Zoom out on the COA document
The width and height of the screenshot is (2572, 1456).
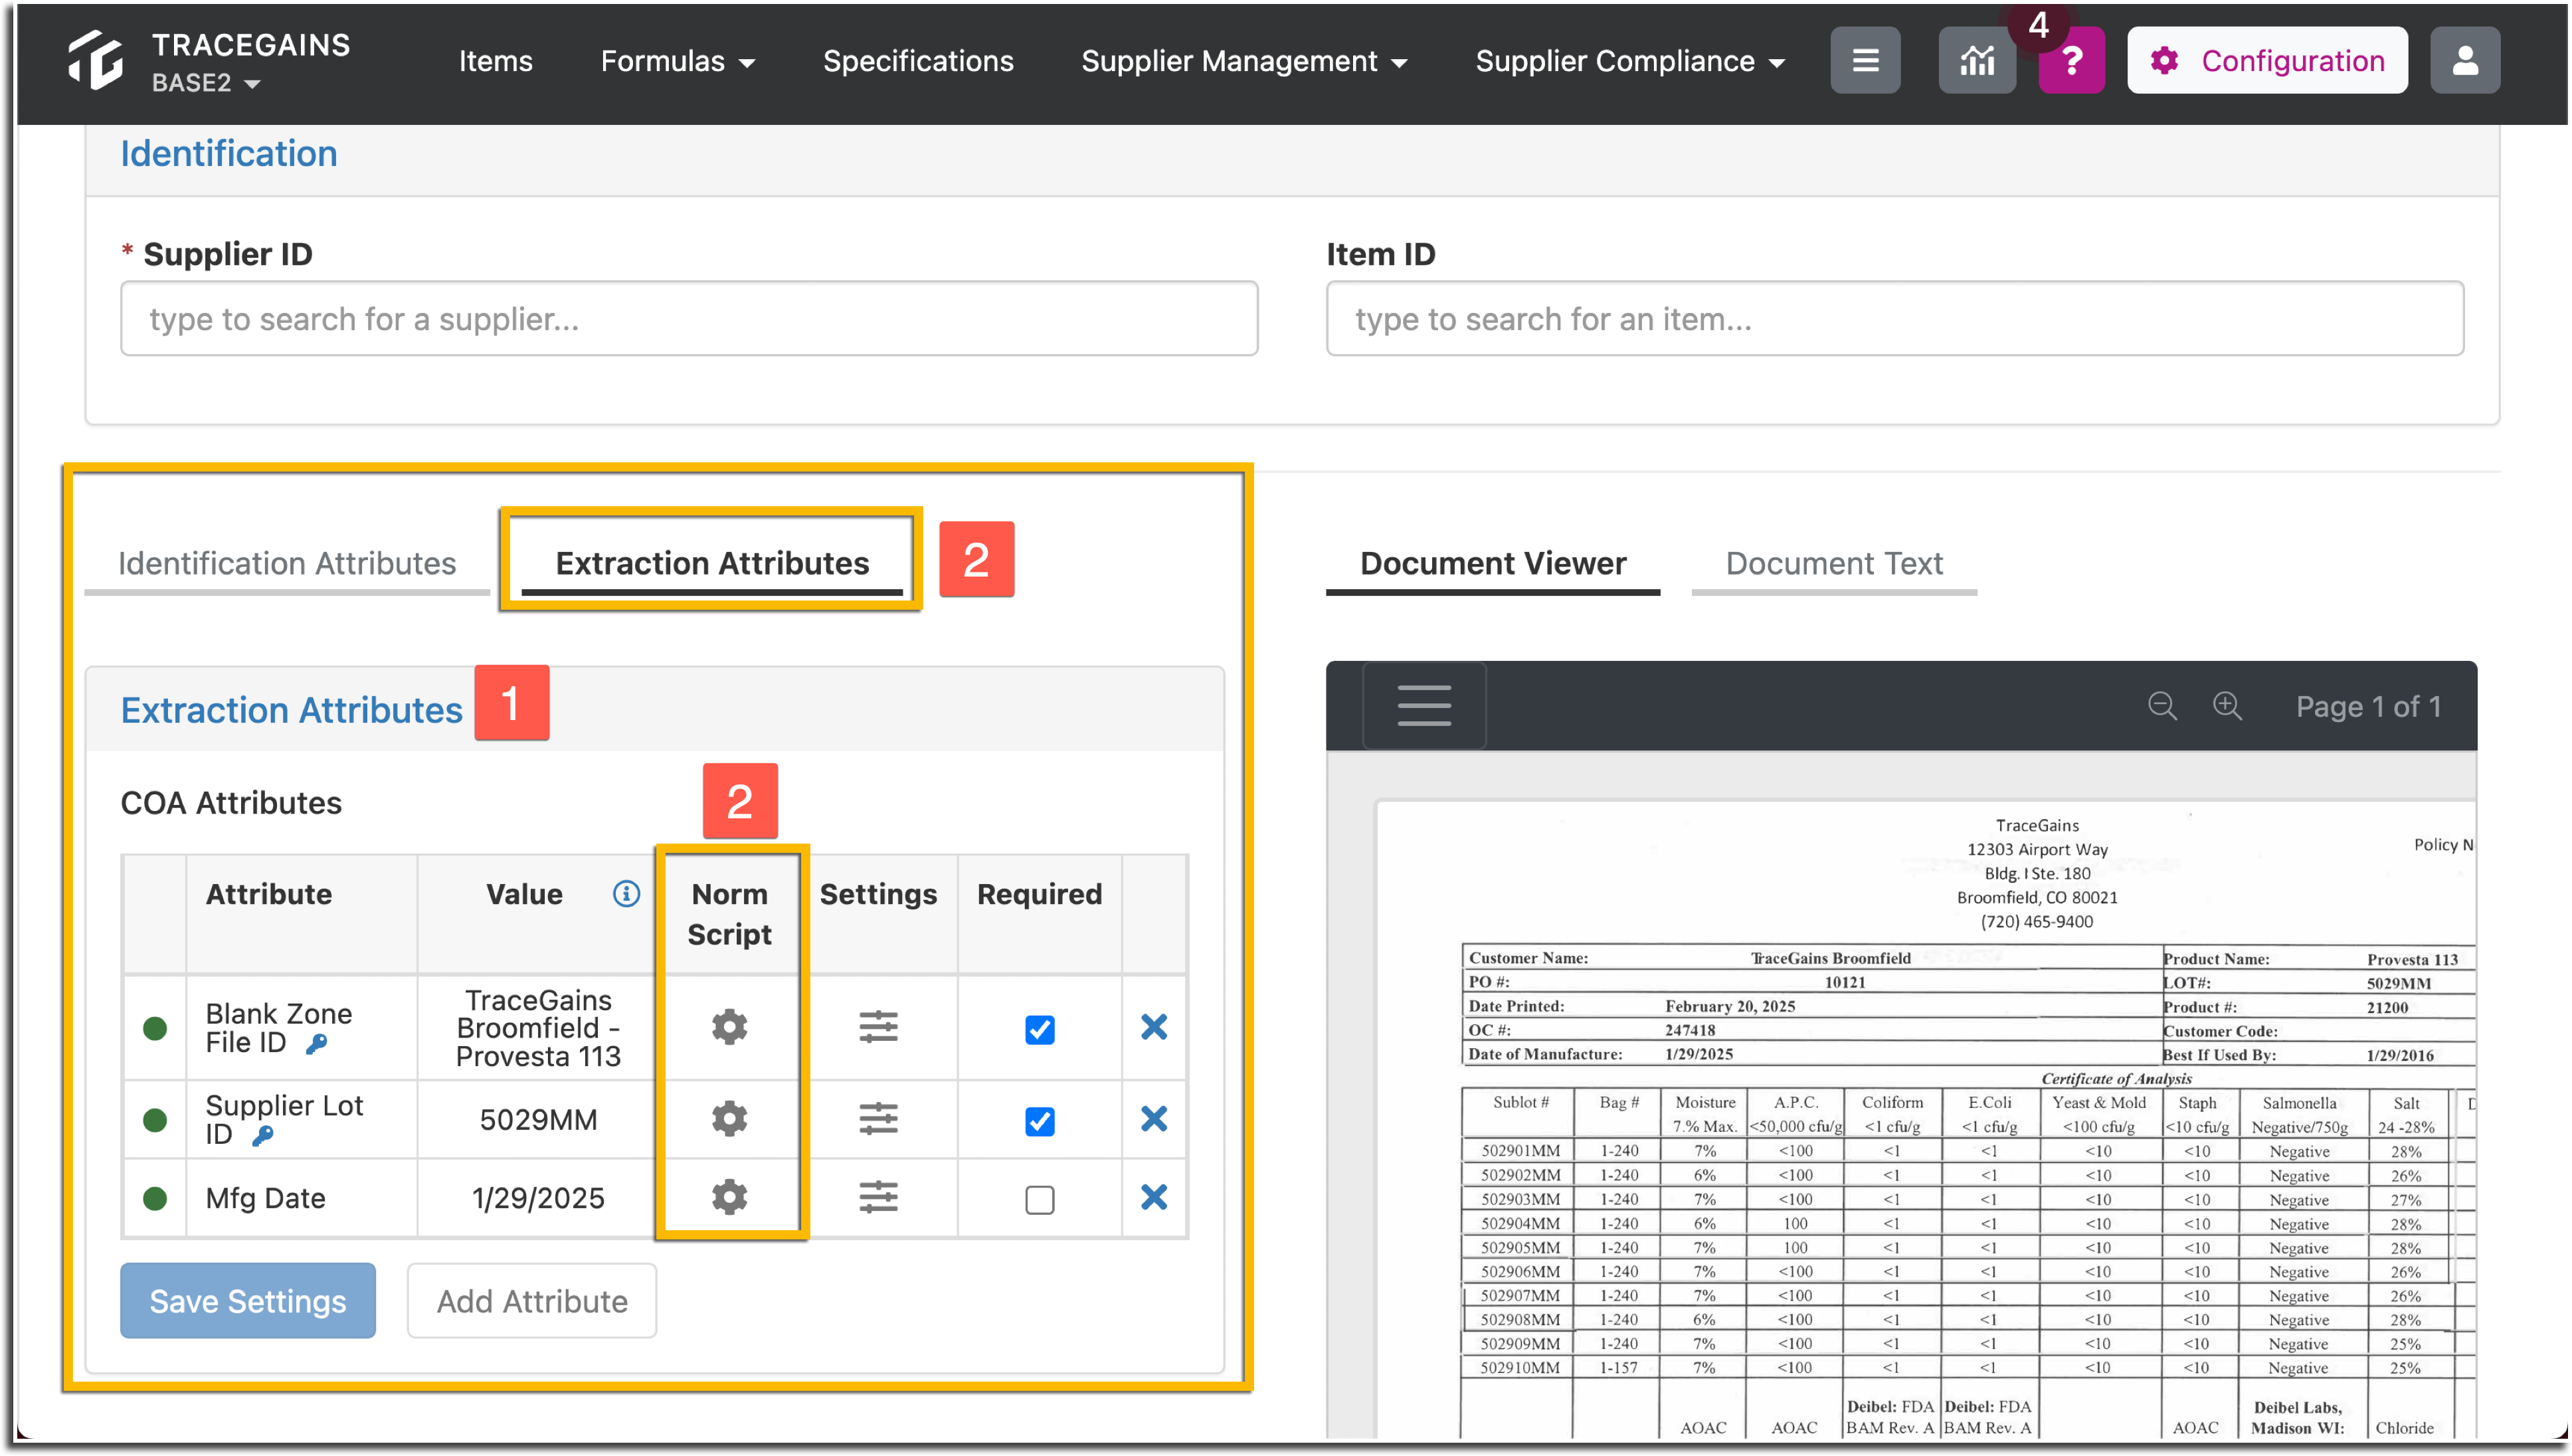point(2163,706)
